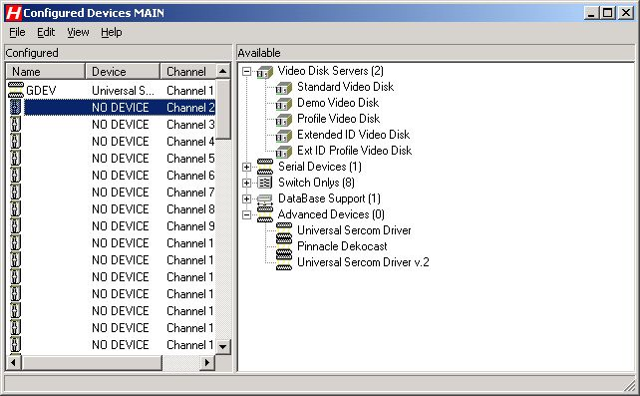Click the icon of Channel 4 row
Viewport: 640px width, 396px height.
[x=15, y=141]
